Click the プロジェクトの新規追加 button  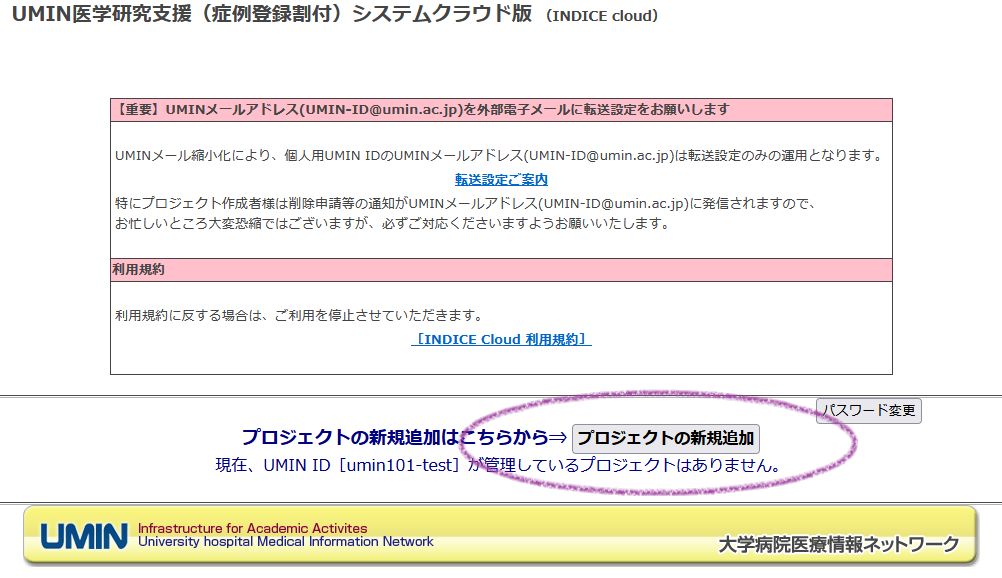point(666,439)
